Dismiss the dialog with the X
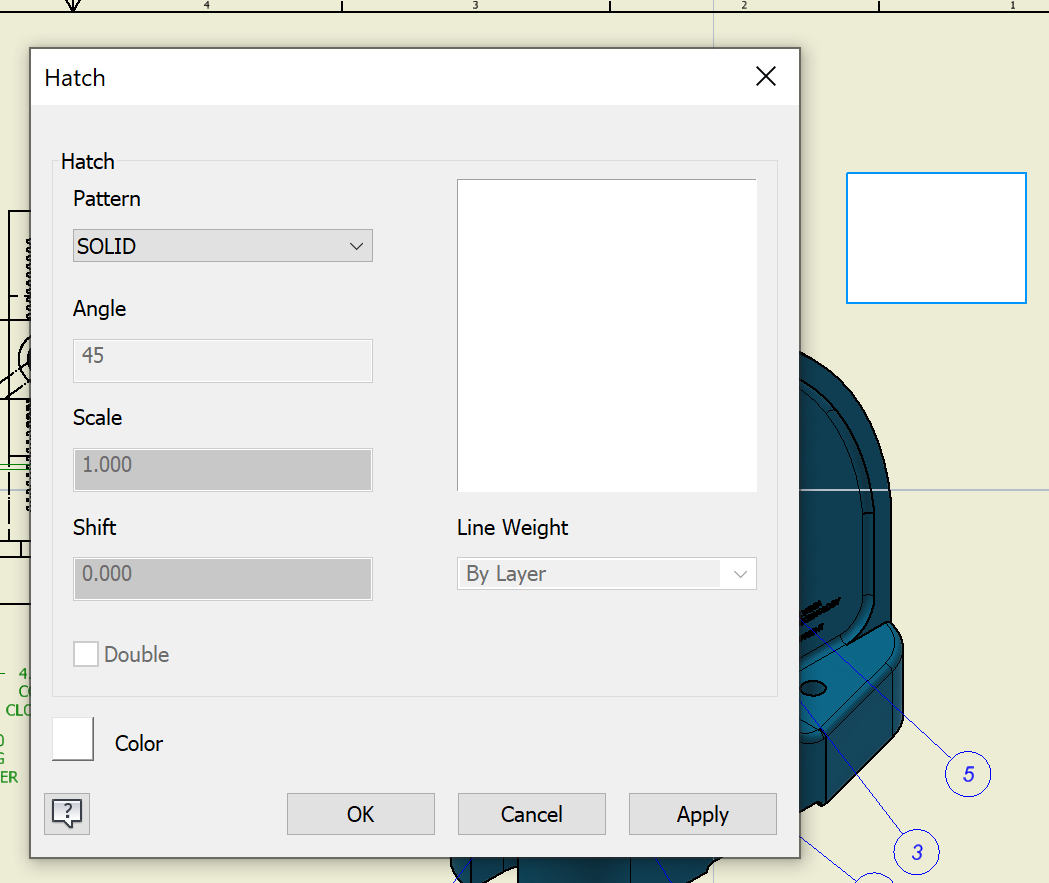This screenshot has width=1049, height=883. [766, 76]
